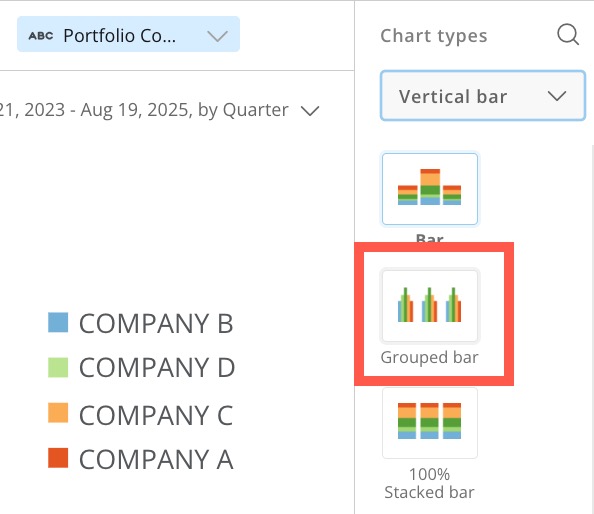Open the Vertical bar dropdown
This screenshot has height=514, width=594.
[483, 95]
